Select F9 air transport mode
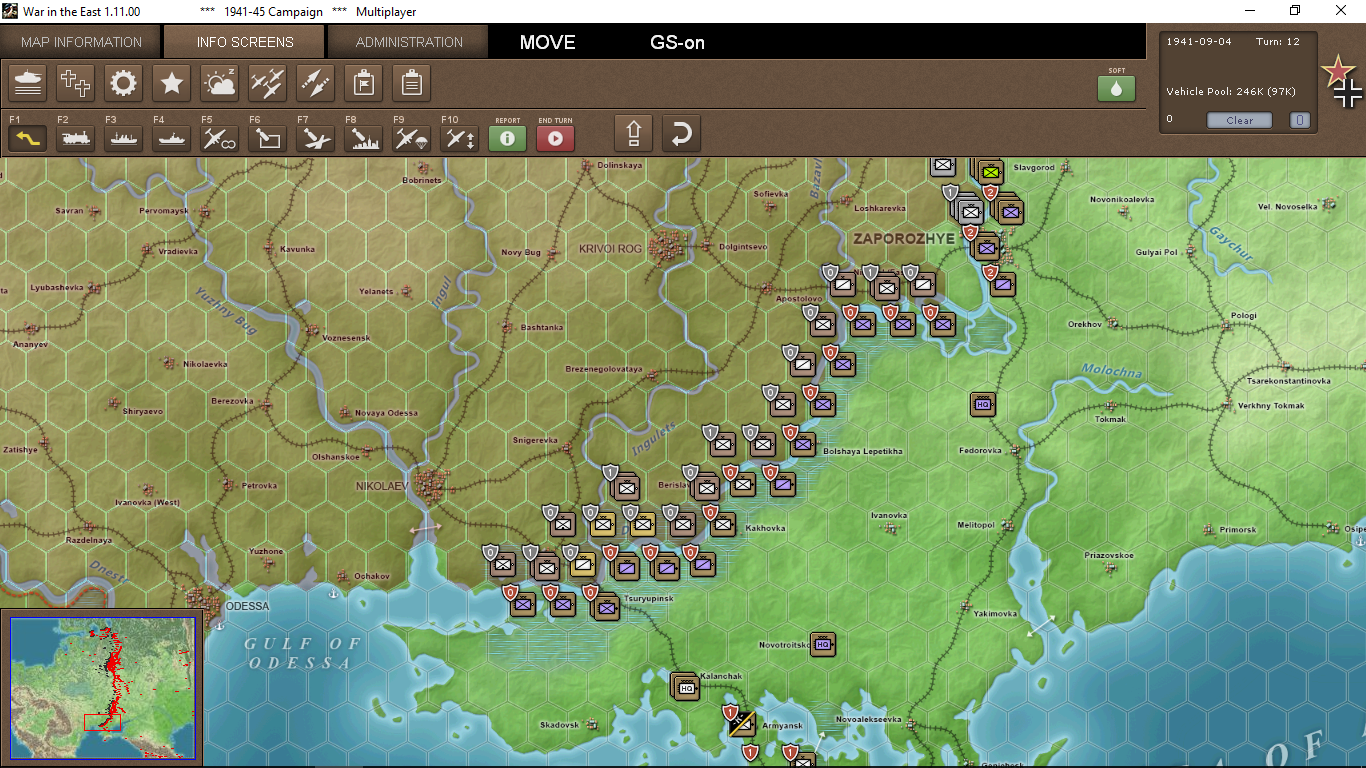 pyautogui.click(x=411, y=139)
